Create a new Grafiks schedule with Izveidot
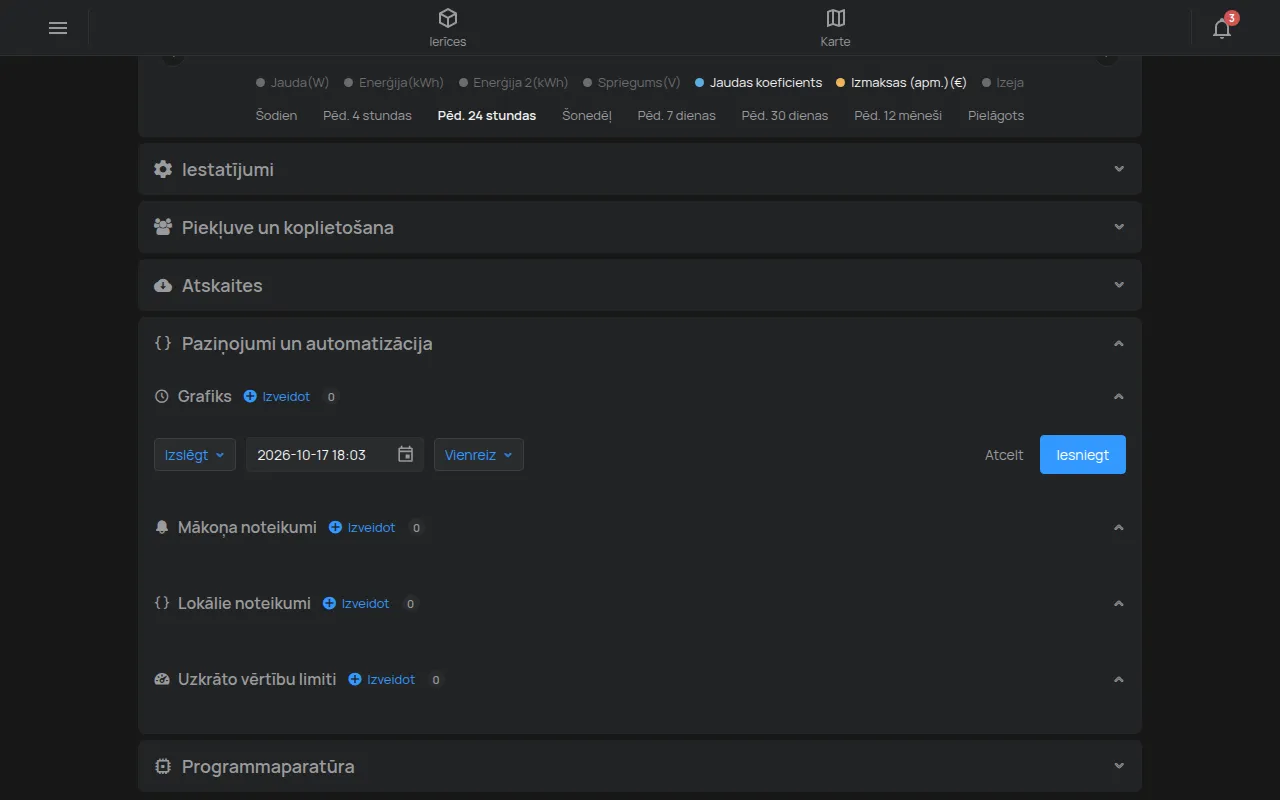Image resolution: width=1280 pixels, height=800 pixels. [277, 397]
